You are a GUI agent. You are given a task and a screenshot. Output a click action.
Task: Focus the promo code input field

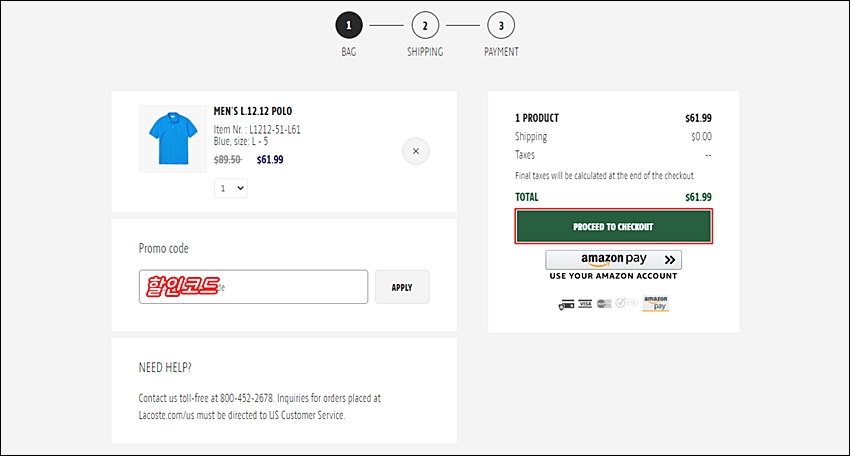(x=253, y=287)
